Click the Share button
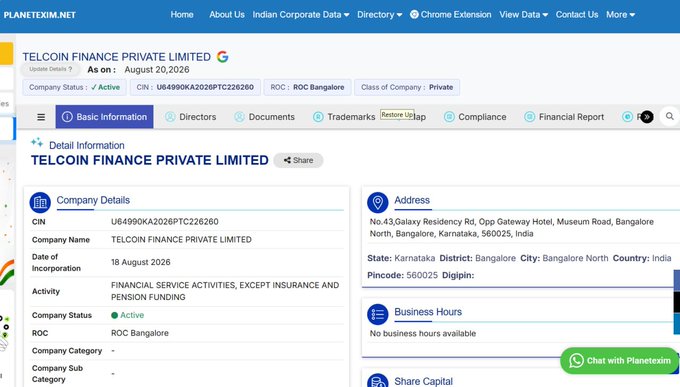Viewport: 680px width, 387px height. coord(298,160)
